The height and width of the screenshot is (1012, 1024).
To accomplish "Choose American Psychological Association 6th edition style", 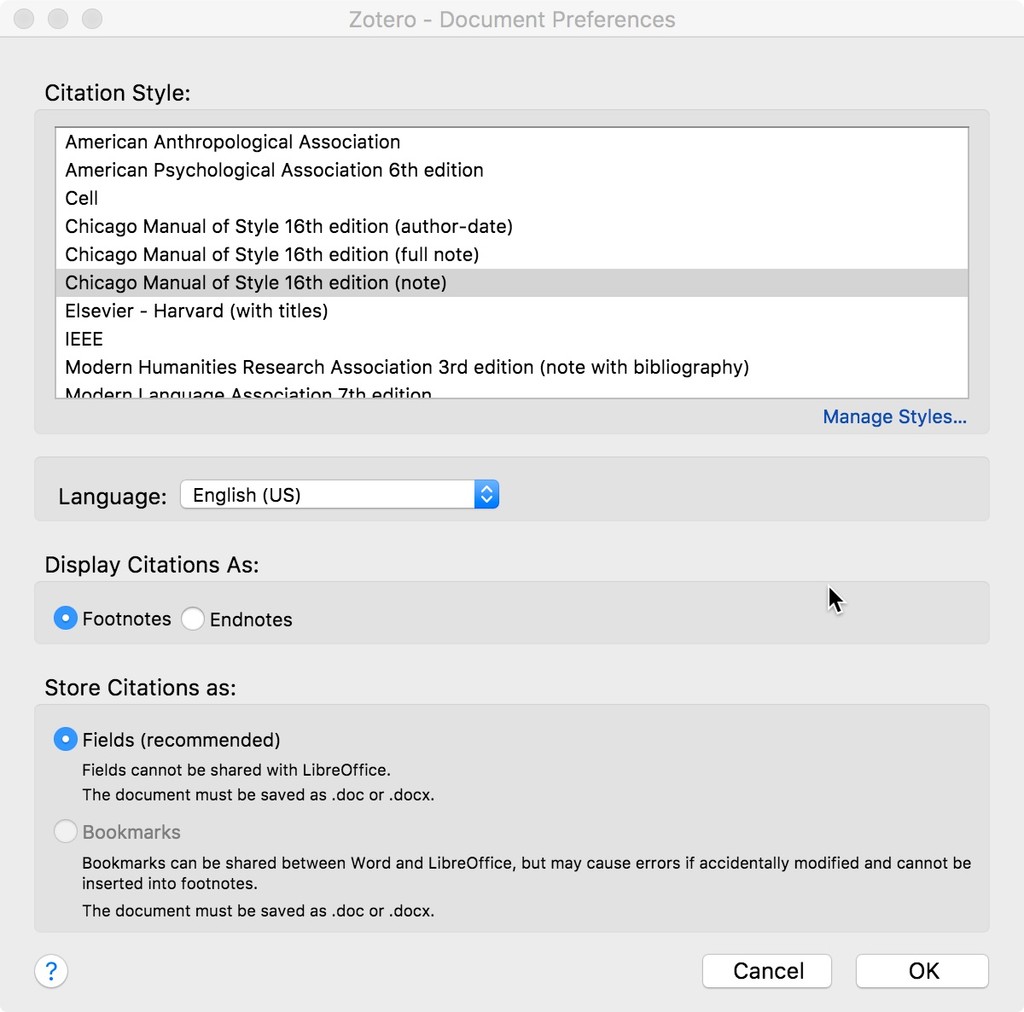I will click(274, 170).
